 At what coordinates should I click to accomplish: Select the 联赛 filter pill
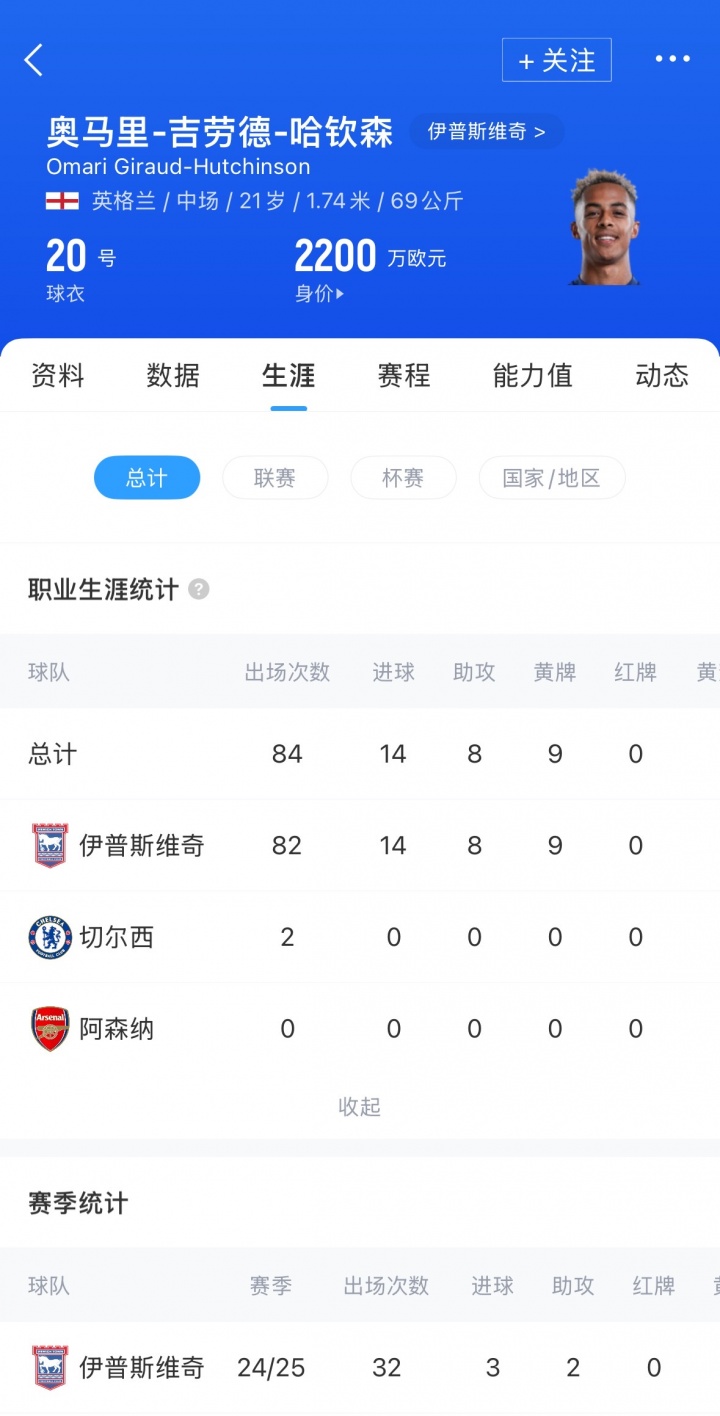pos(275,478)
